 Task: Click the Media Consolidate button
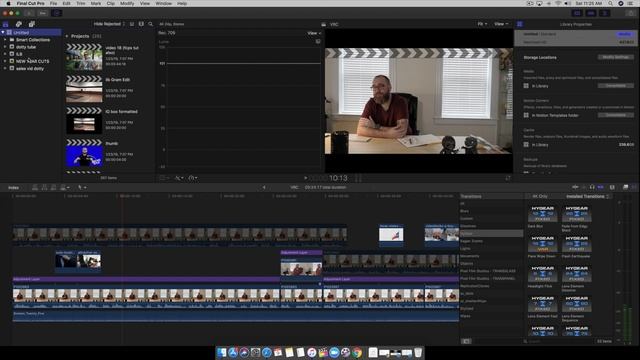click(616, 86)
